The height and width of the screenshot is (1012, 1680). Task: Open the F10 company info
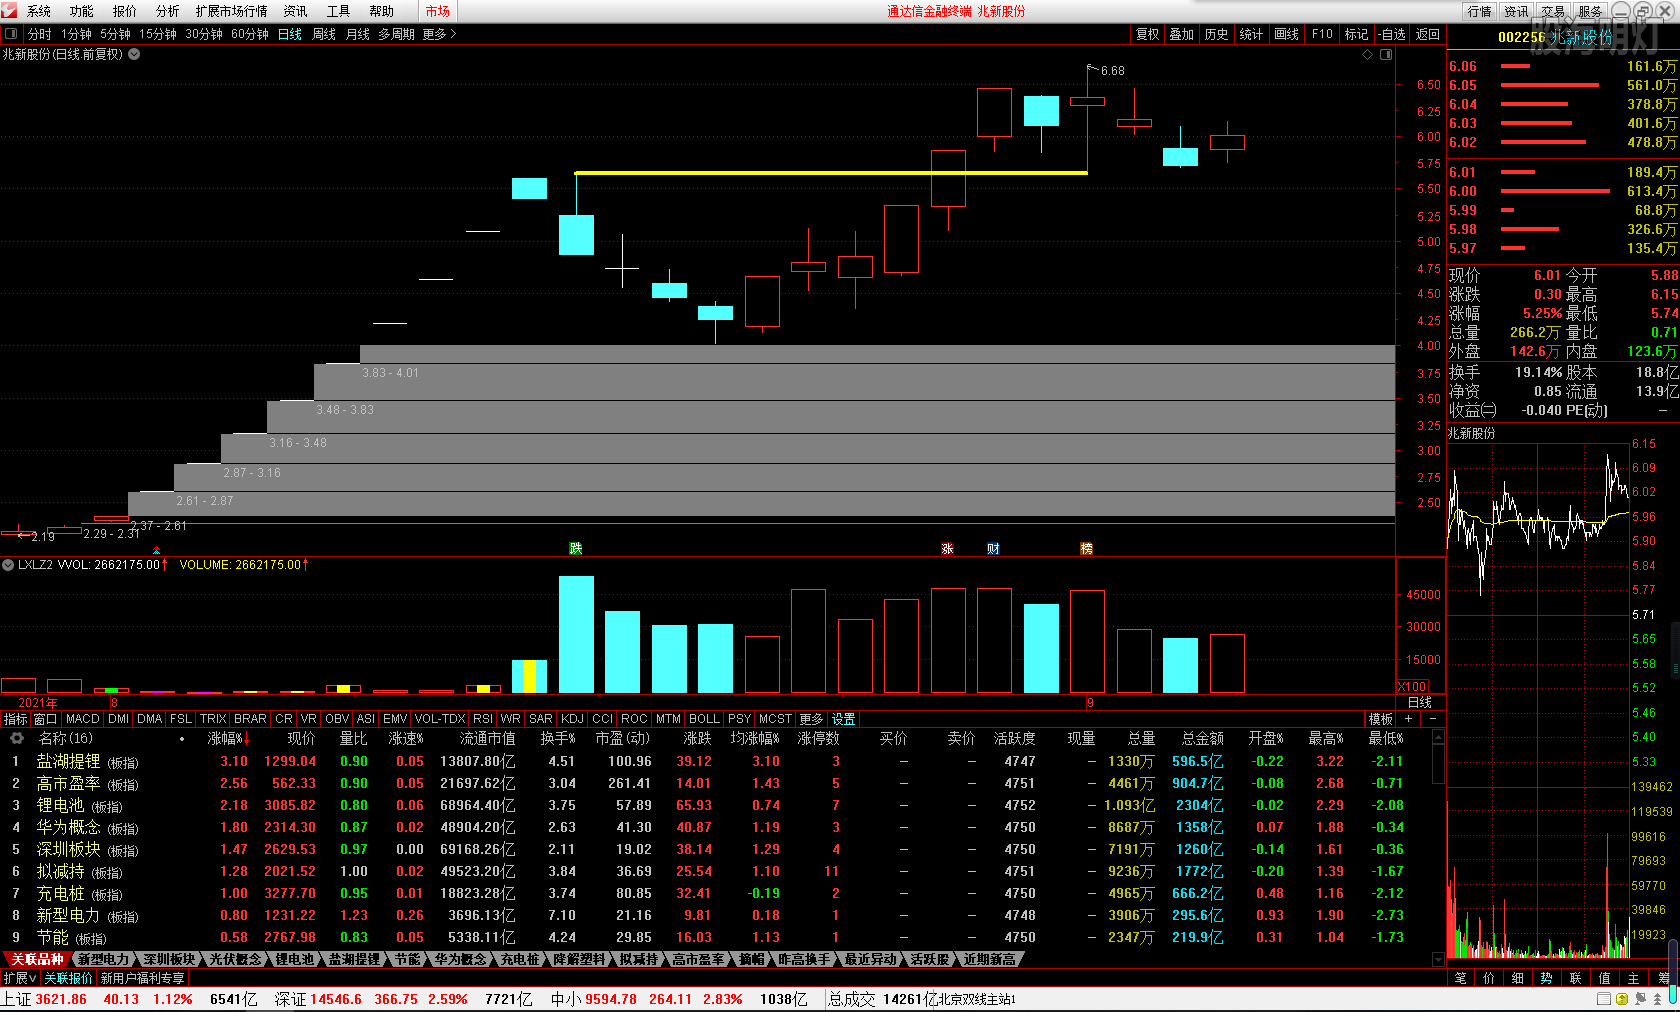pos(1322,34)
